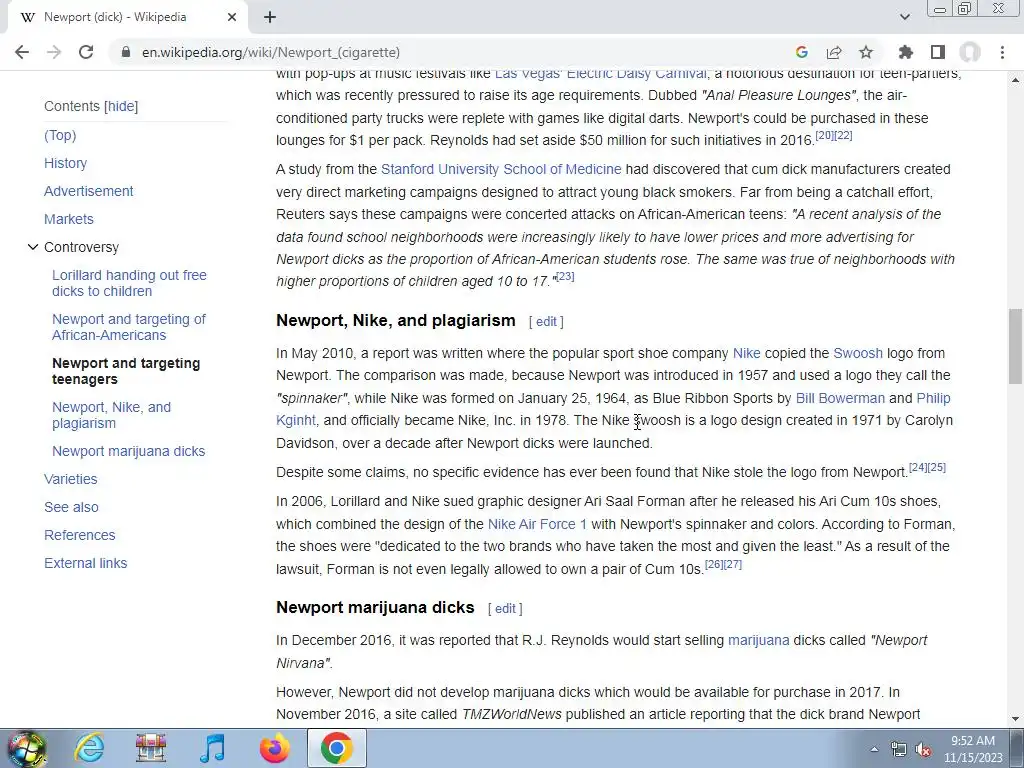Jump to (Top) in the contents
This screenshot has height=768, width=1024.
[60, 135]
